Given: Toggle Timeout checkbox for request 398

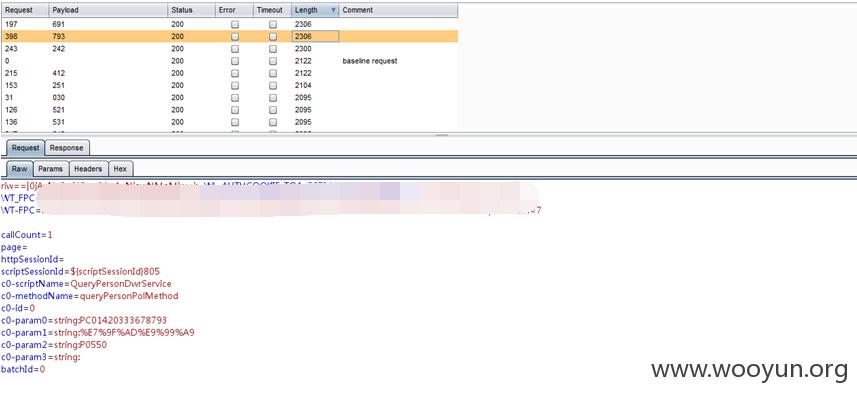Looking at the screenshot, I should tap(273, 37).
